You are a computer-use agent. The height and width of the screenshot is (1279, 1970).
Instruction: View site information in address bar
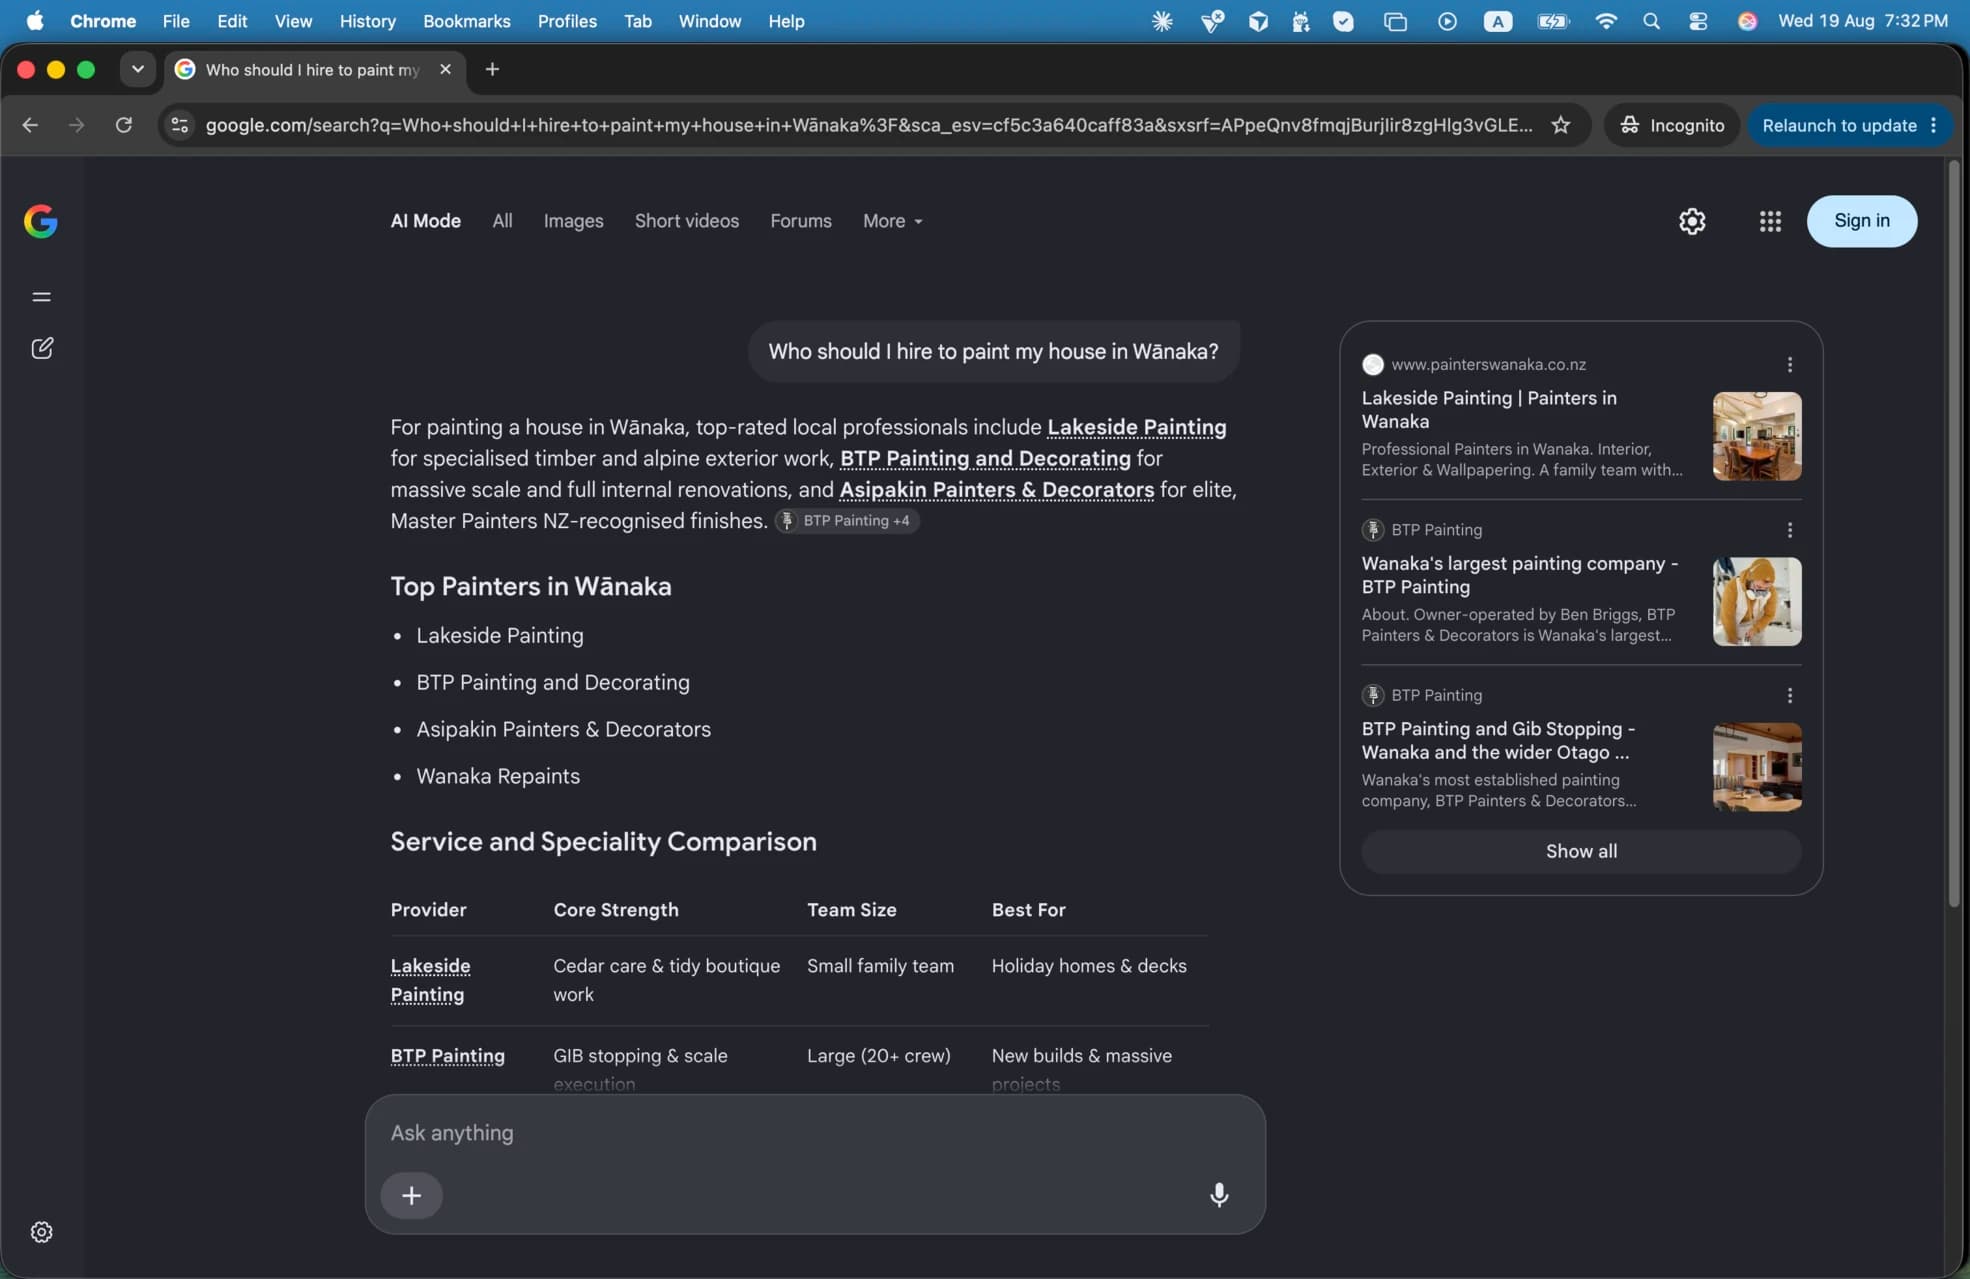point(180,125)
